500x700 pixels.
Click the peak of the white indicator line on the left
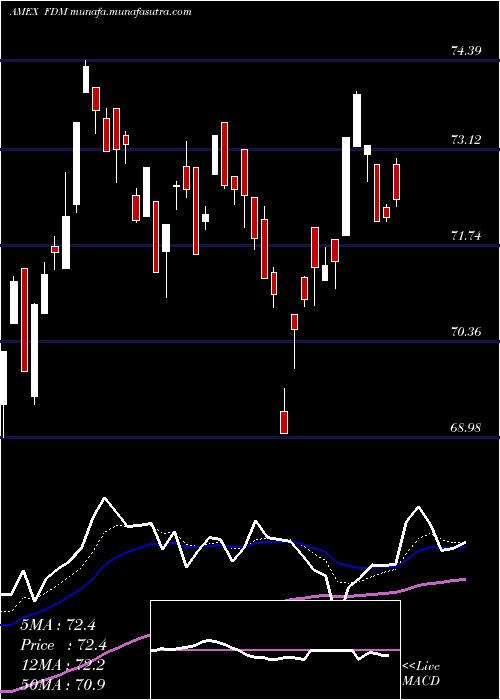coord(105,498)
